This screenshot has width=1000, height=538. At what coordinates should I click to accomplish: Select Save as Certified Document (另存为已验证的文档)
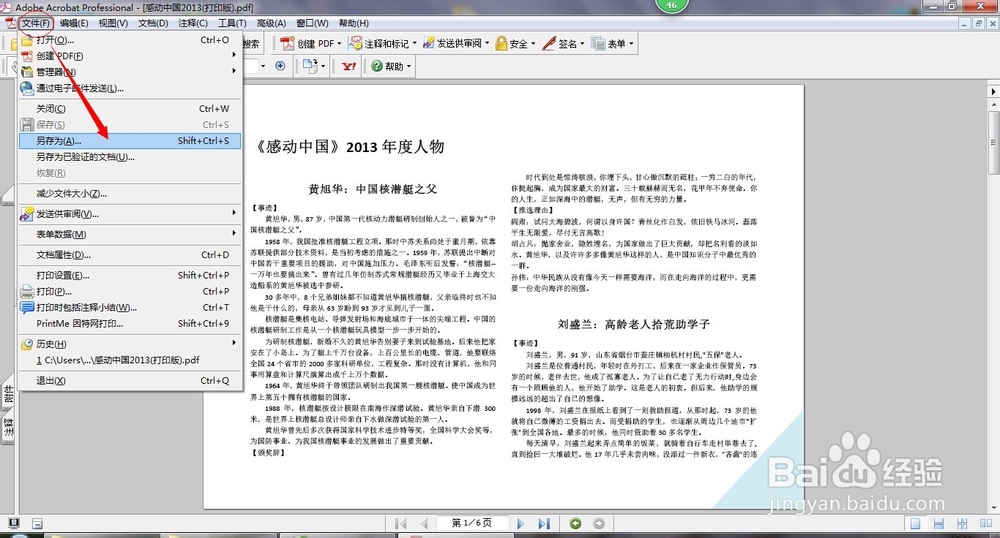click(130, 157)
